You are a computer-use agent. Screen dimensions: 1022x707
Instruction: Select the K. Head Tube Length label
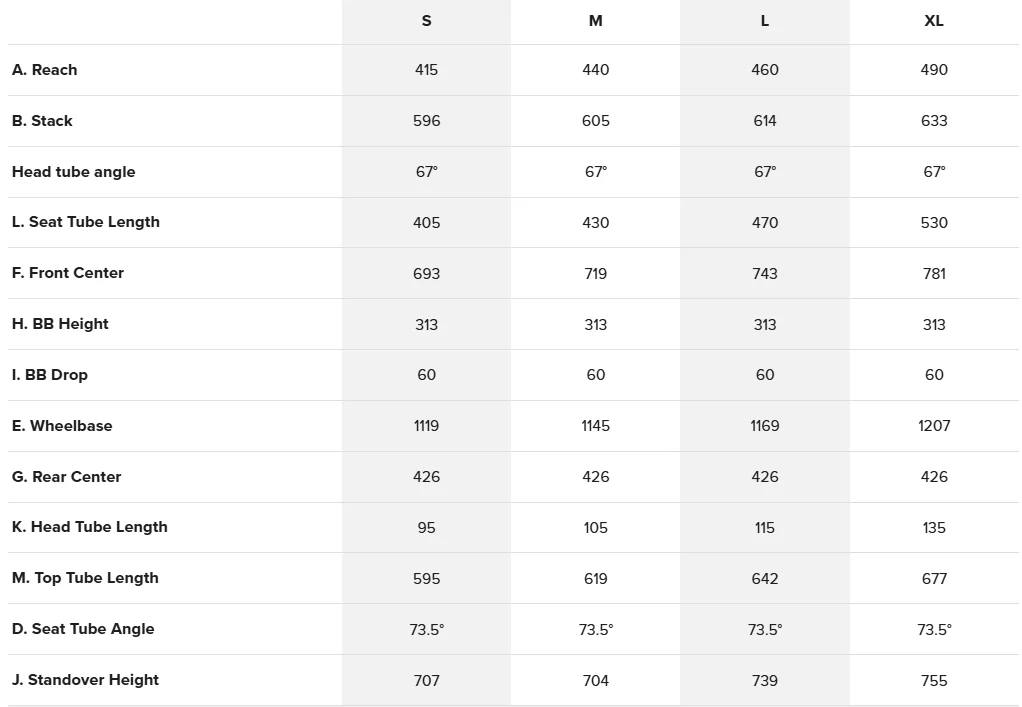90,527
